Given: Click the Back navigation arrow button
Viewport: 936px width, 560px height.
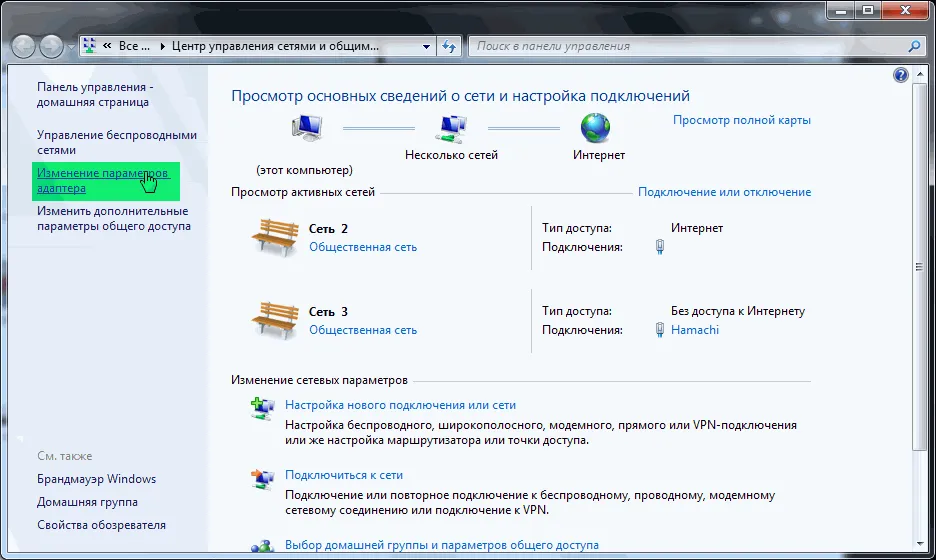Looking at the screenshot, I should tap(24, 46).
